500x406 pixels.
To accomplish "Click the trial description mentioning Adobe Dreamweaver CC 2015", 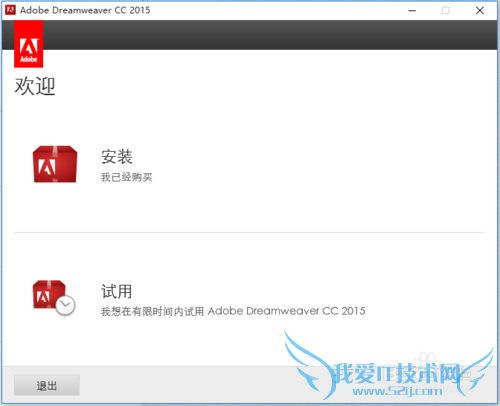I will tap(233, 311).
